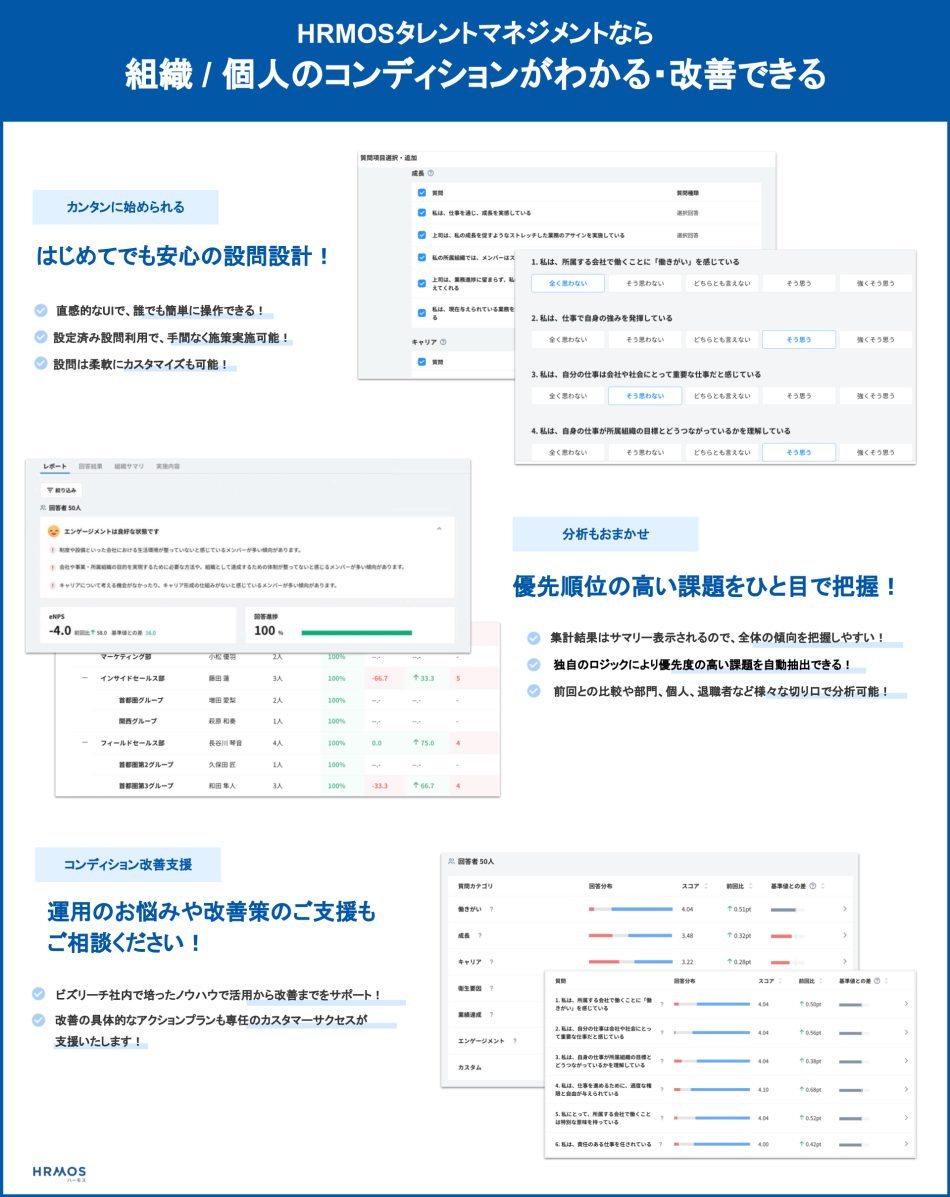Select そう思う for survey question 4
This screenshot has height=1197, width=950.
pyautogui.click(x=799, y=453)
